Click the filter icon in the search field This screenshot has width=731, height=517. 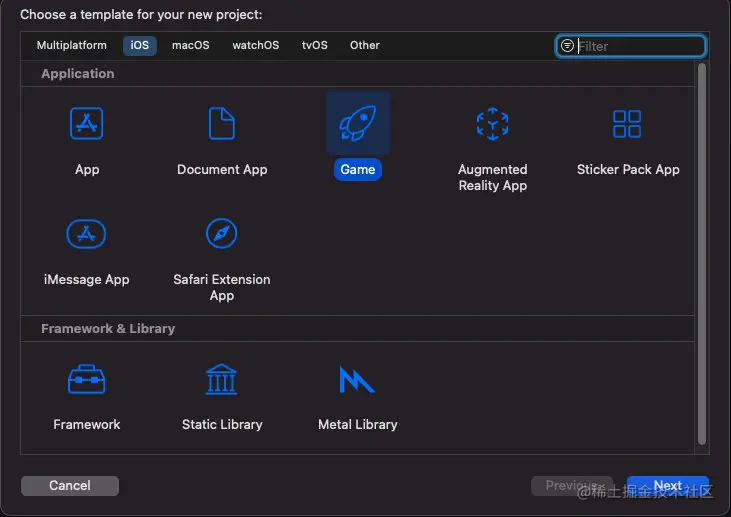coord(567,46)
